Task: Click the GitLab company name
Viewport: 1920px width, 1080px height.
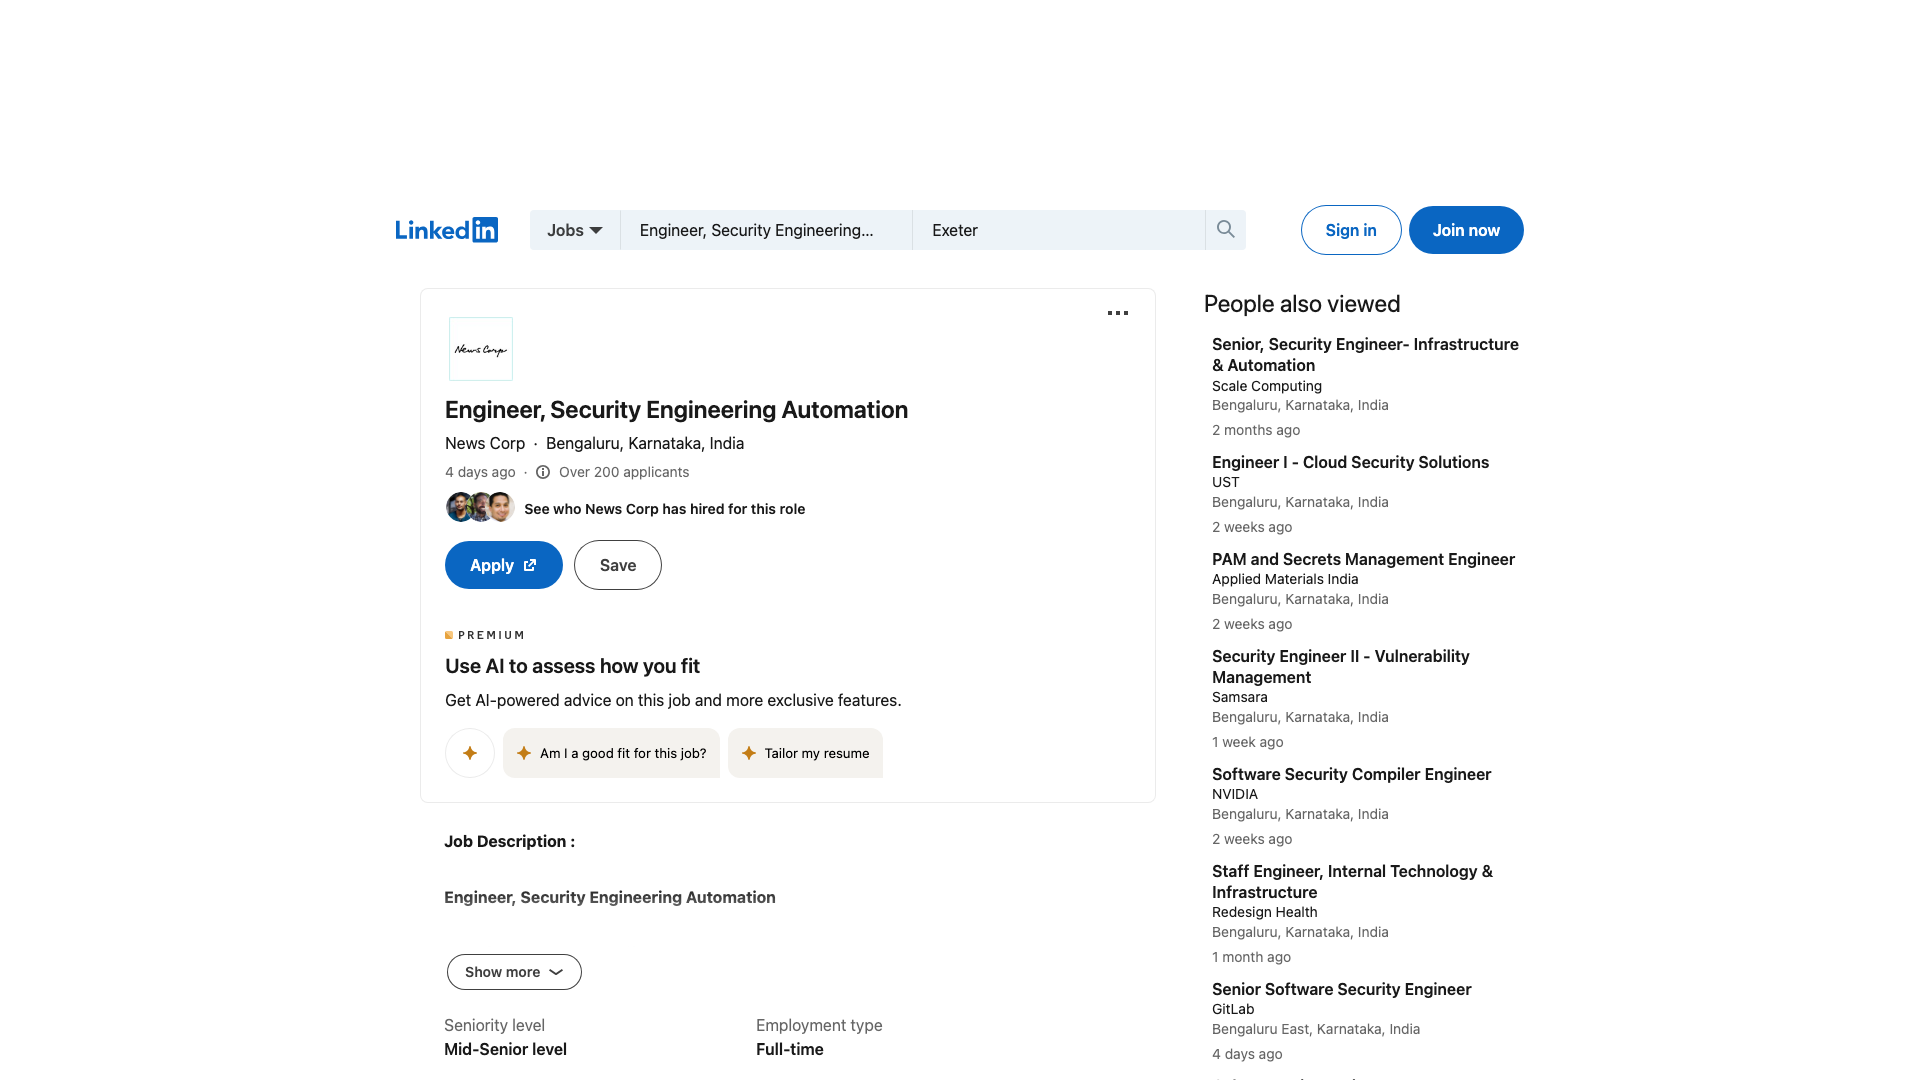Action: pos(1233,1009)
